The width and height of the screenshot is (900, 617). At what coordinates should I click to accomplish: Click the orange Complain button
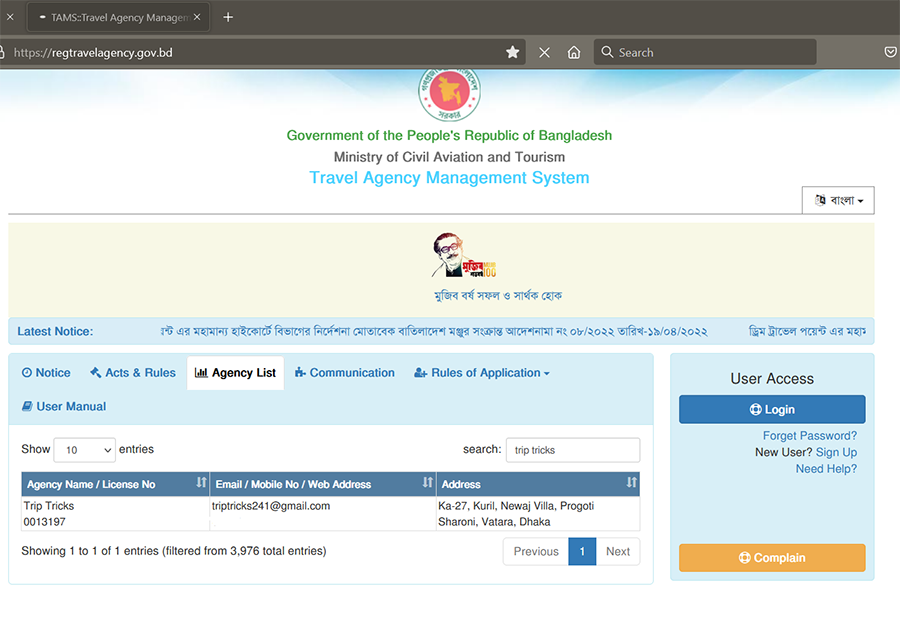click(772, 558)
